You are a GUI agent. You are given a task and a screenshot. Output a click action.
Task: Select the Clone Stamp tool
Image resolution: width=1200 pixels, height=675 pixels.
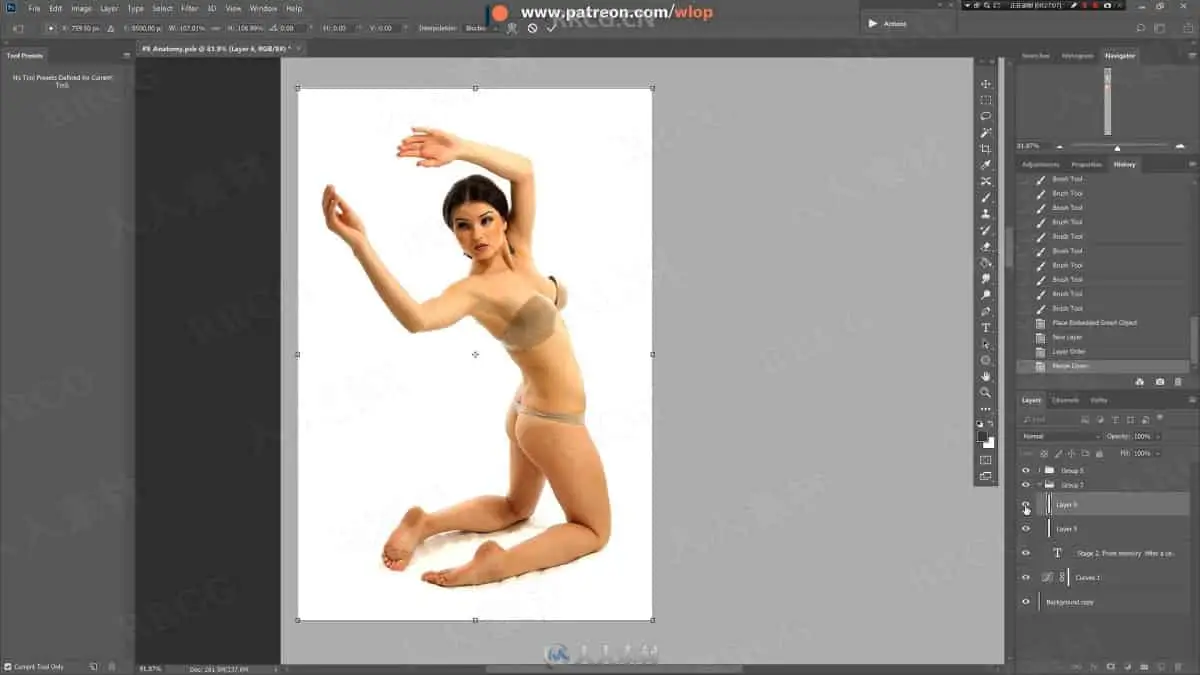coord(986,214)
